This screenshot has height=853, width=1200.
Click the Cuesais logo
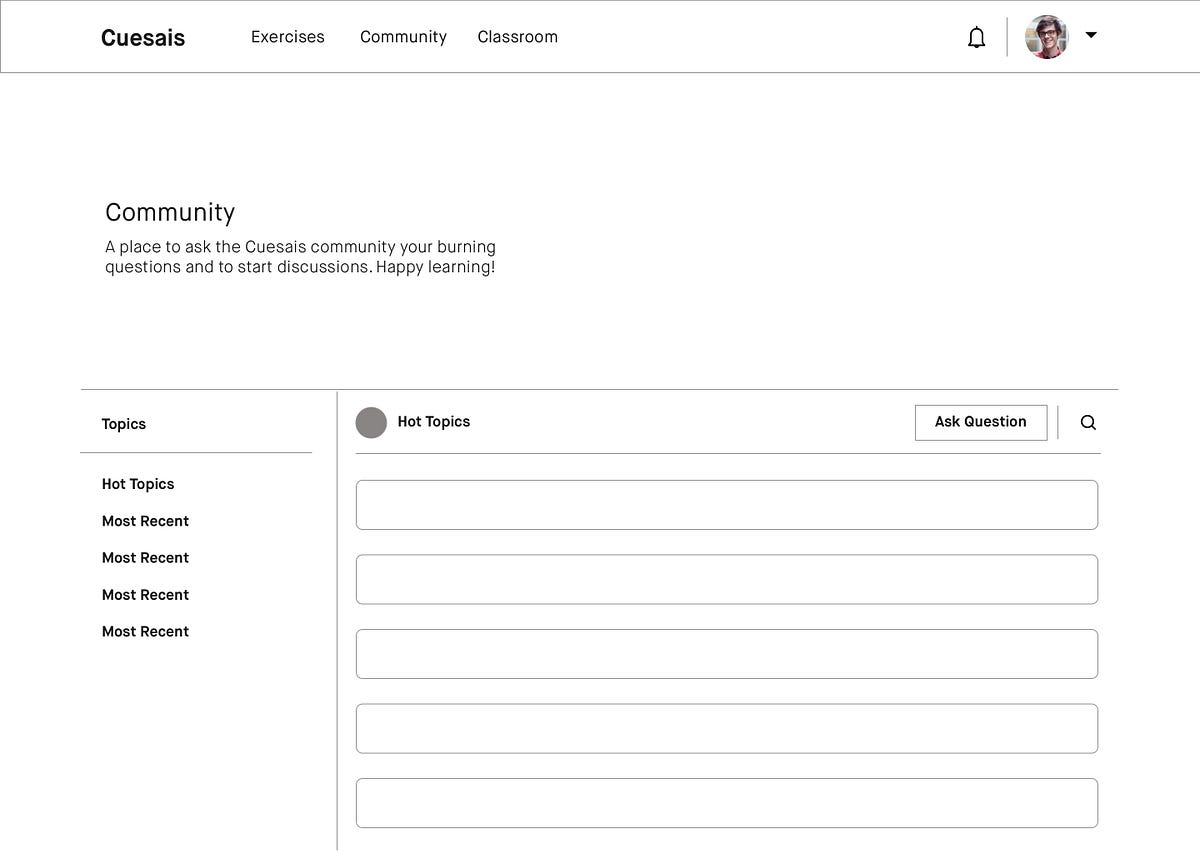tap(143, 38)
